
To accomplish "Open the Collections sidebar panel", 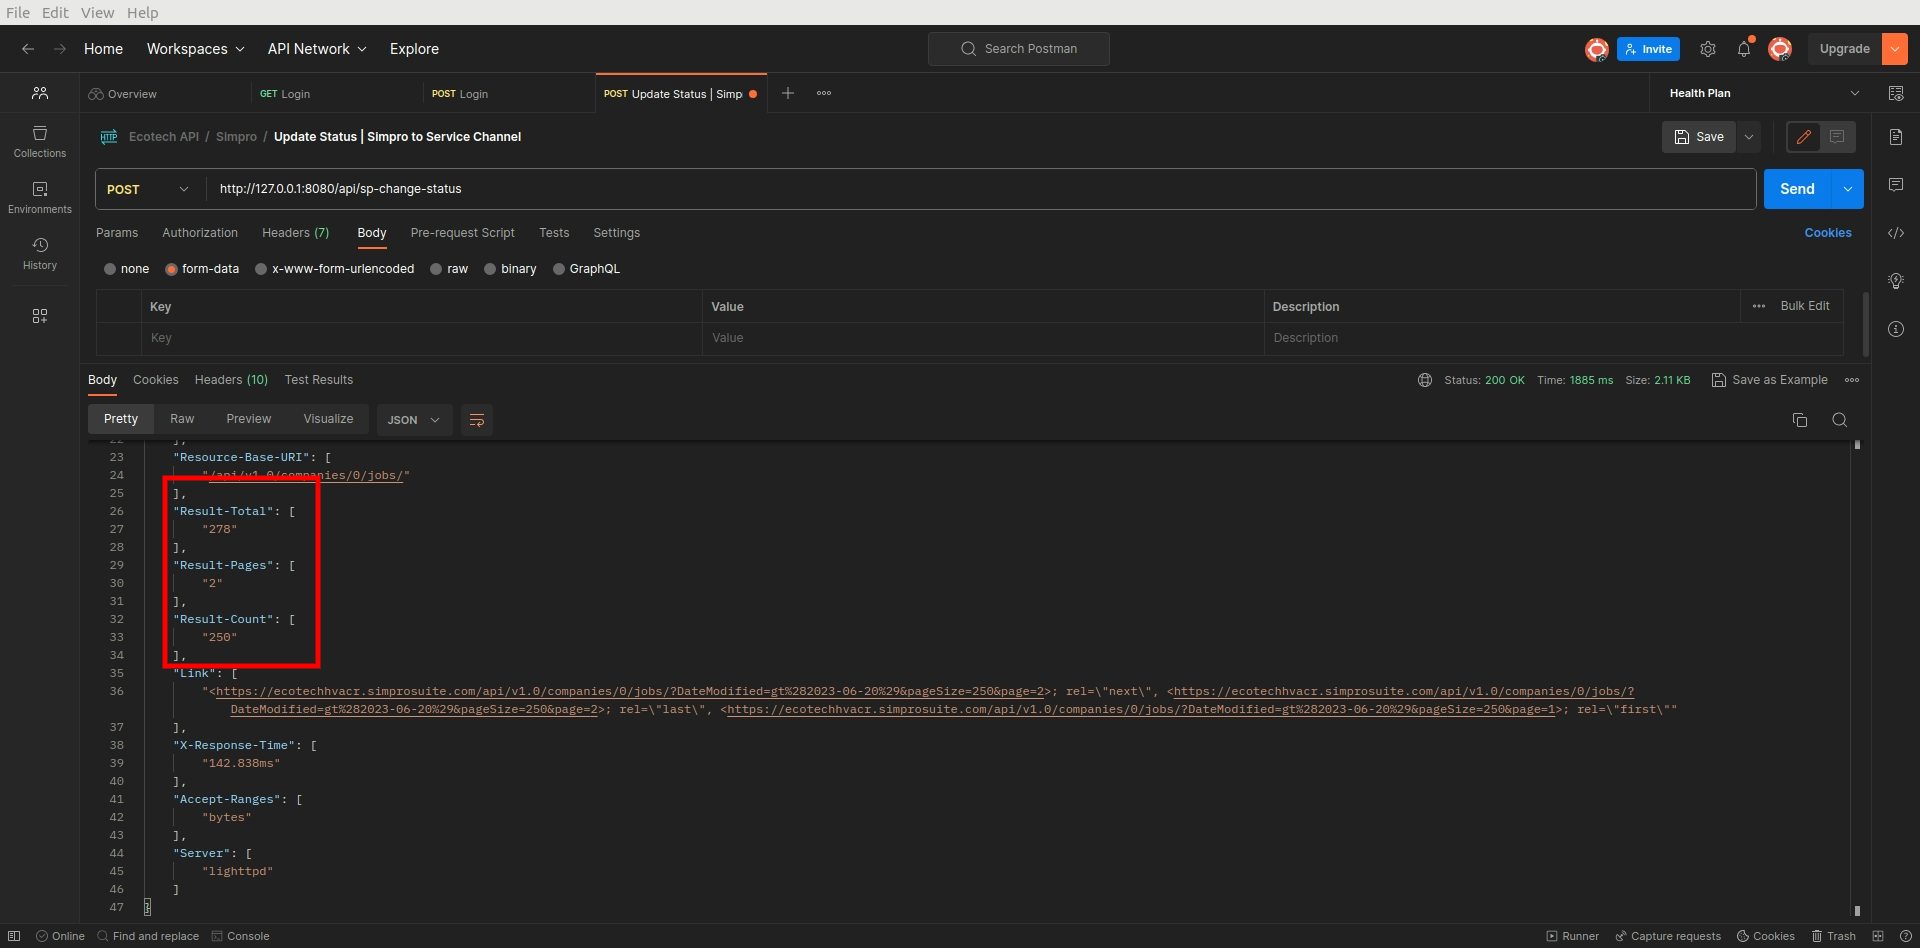I will [40, 142].
